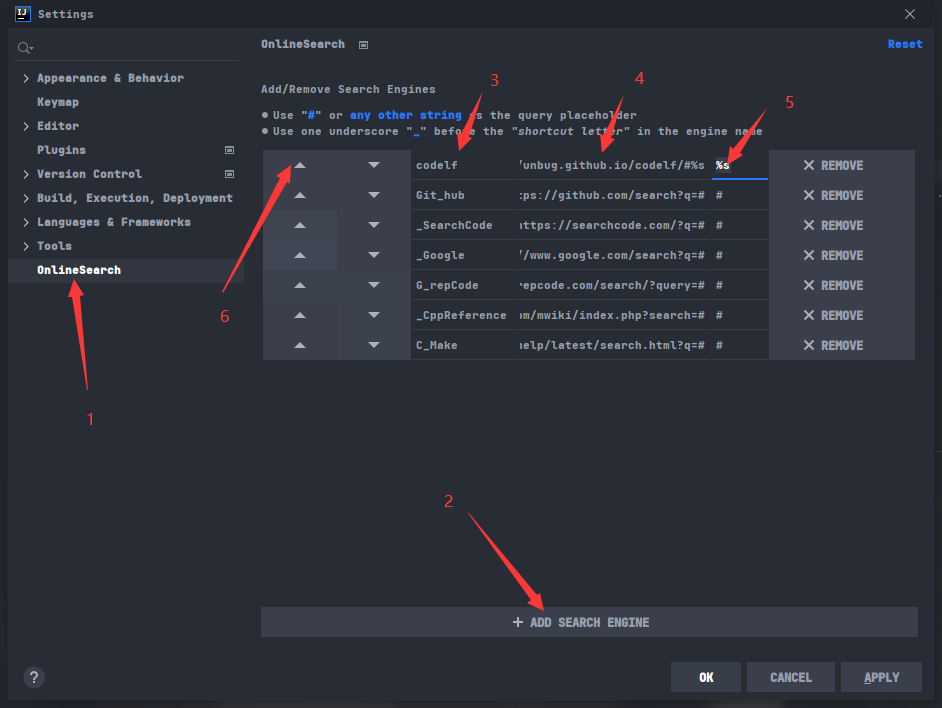Image resolution: width=942 pixels, height=708 pixels.
Task: Select Keymap in the settings tree
Action: tap(60, 101)
